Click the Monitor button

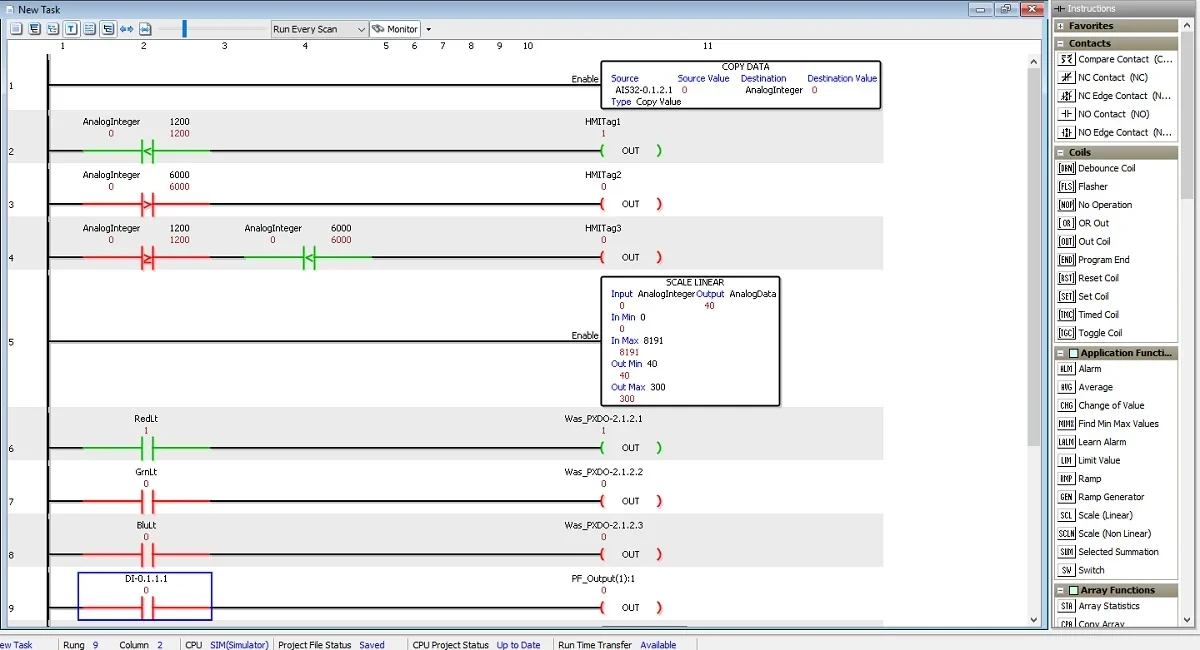[395, 29]
